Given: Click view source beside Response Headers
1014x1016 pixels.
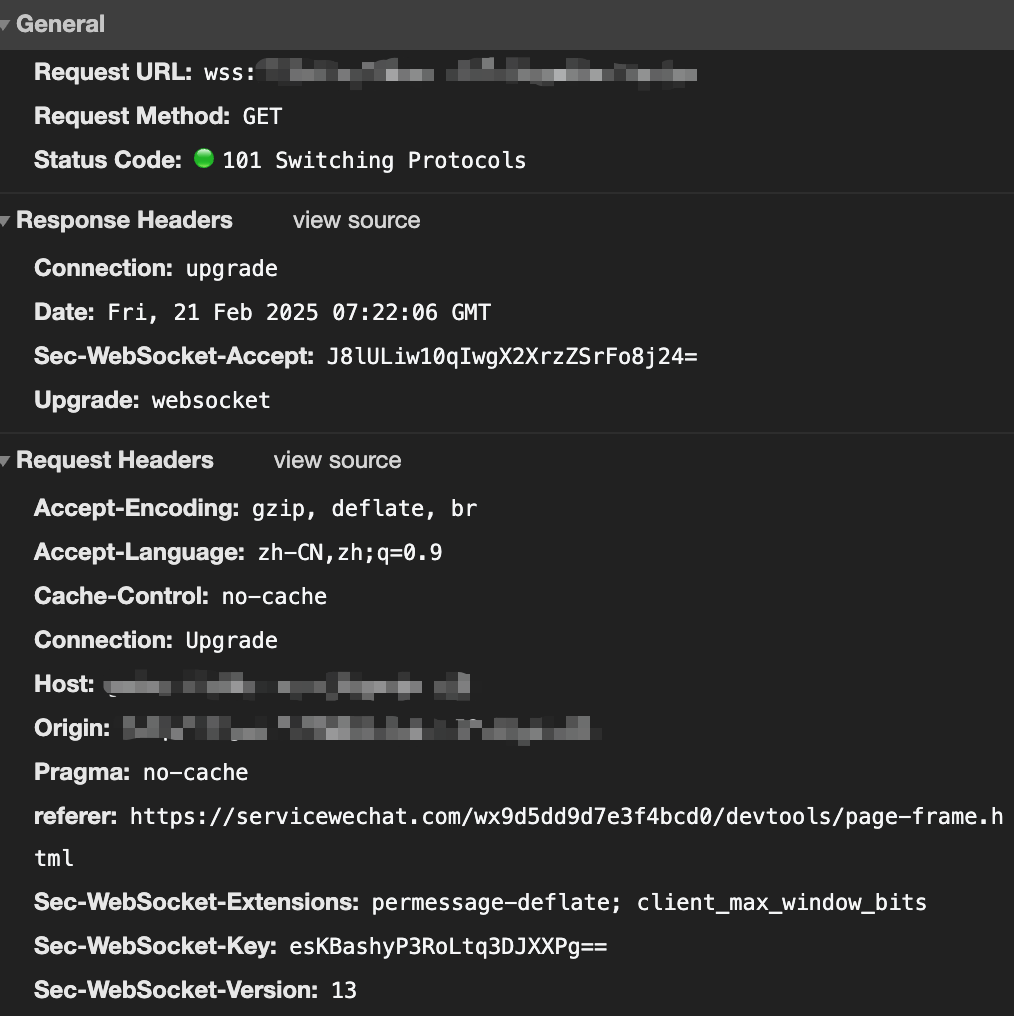Looking at the screenshot, I should click(x=356, y=221).
